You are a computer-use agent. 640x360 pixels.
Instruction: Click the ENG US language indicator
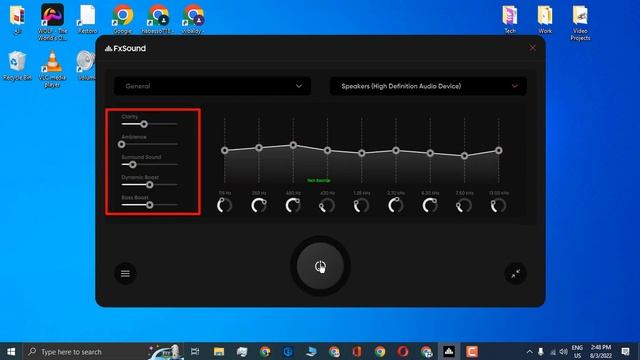(577, 351)
